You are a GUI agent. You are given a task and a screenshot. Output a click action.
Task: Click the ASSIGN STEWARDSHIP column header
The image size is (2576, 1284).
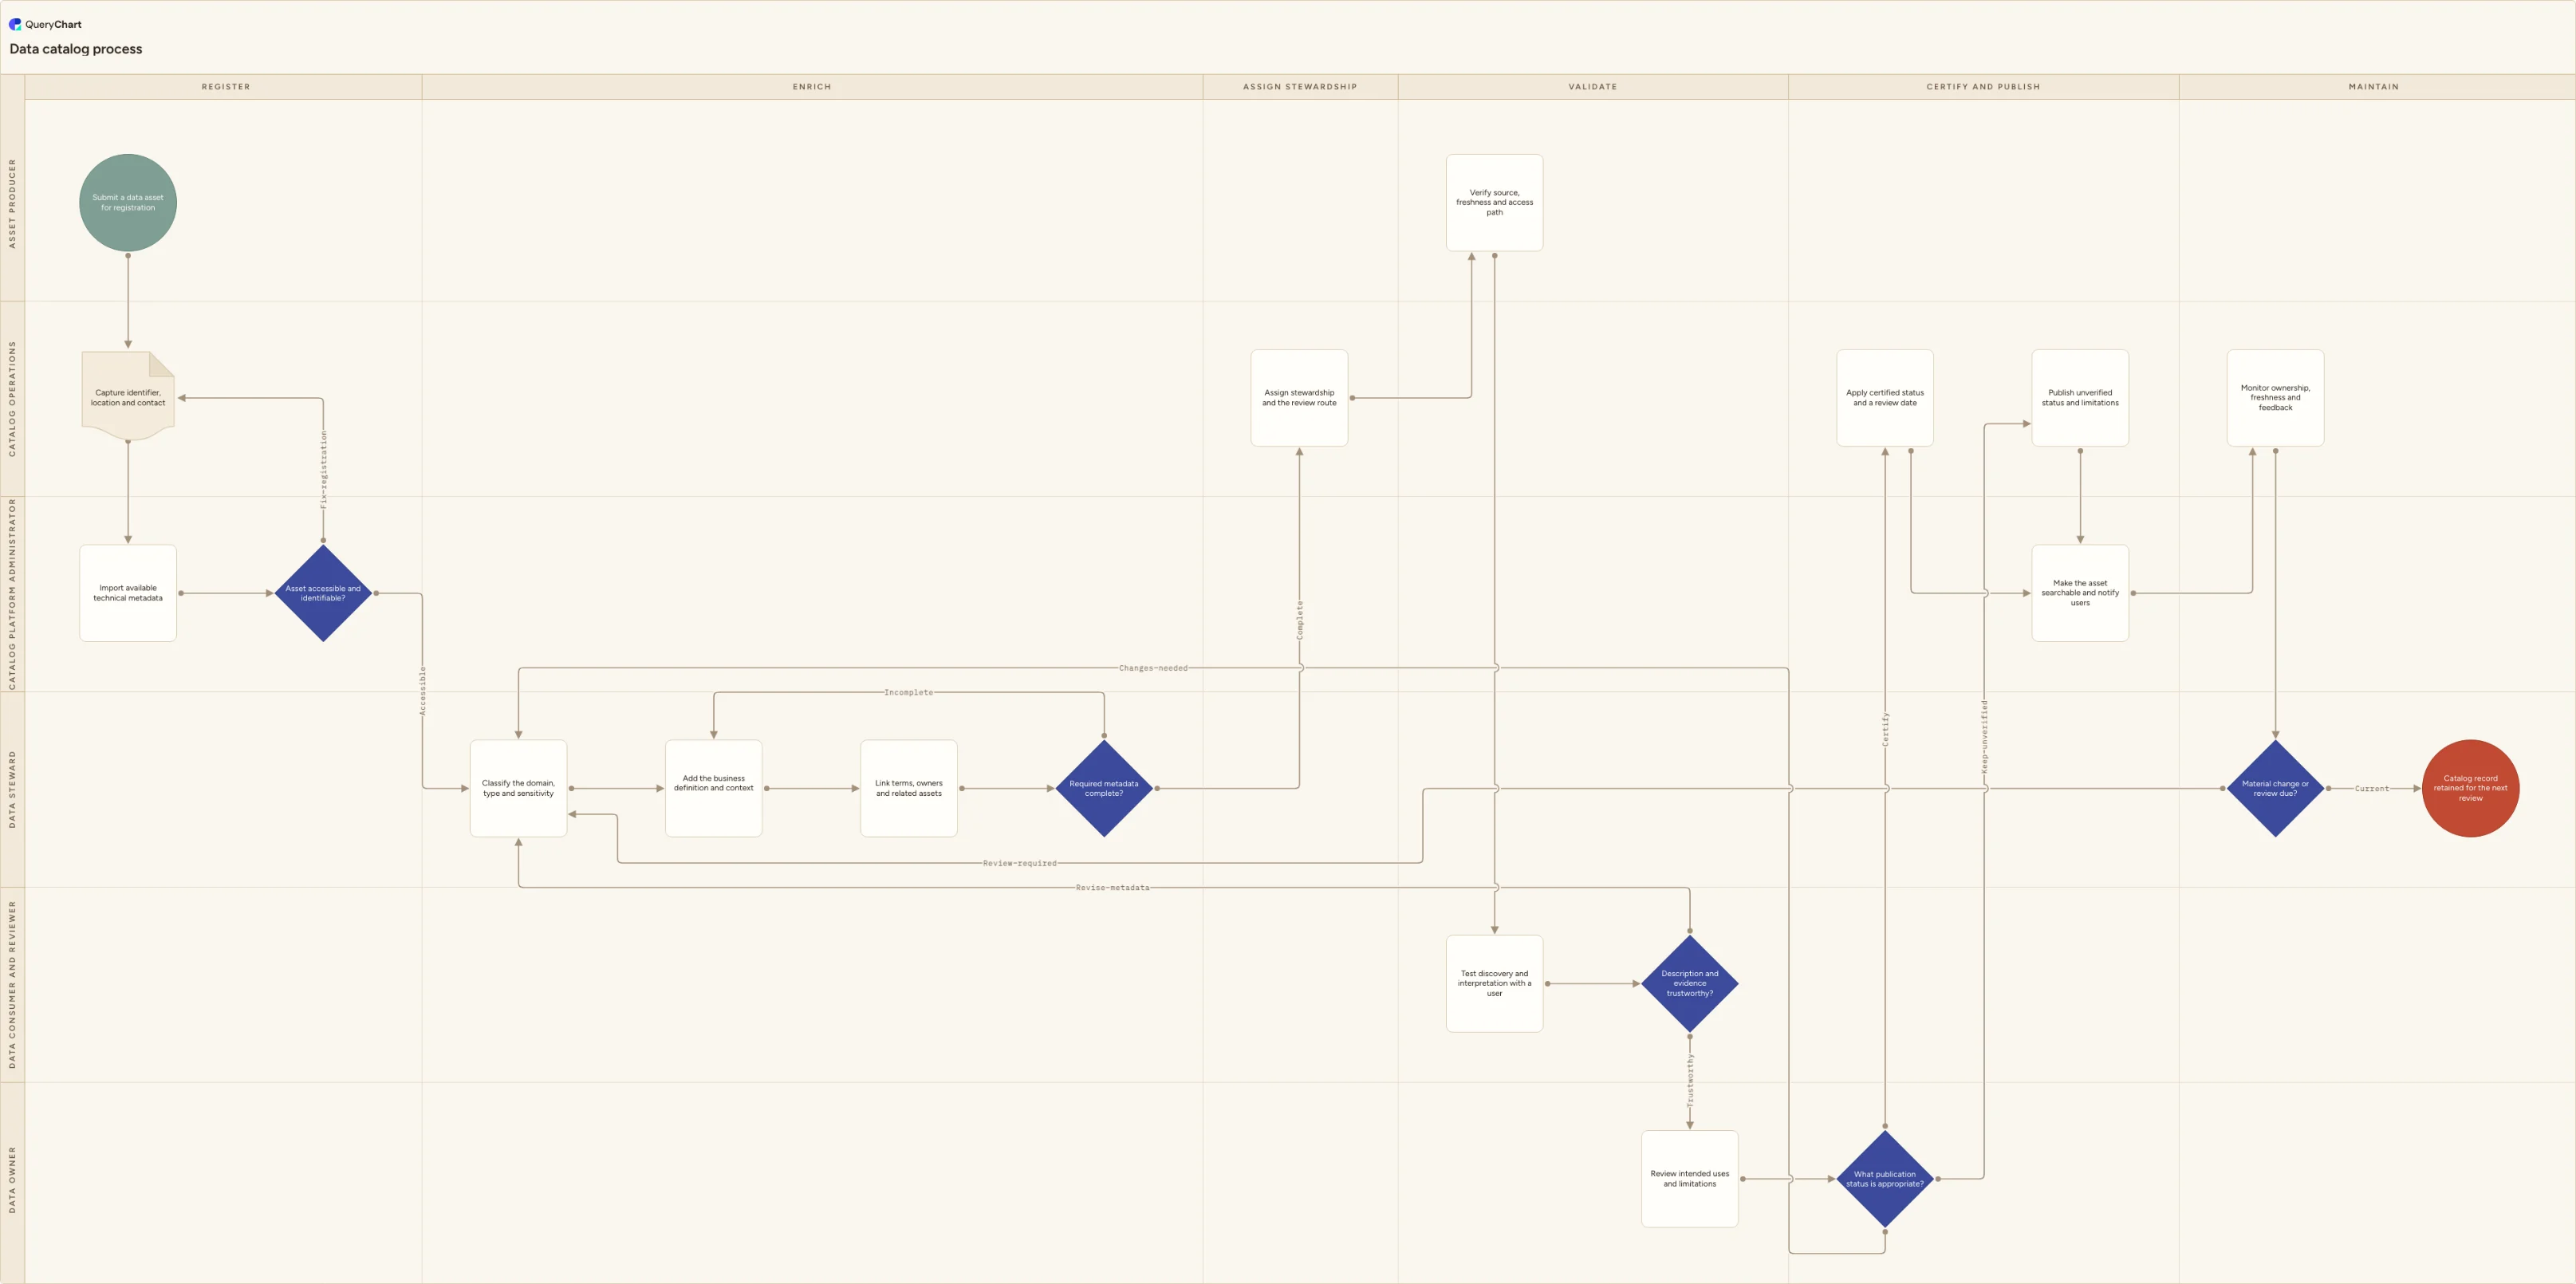[x=1300, y=87]
